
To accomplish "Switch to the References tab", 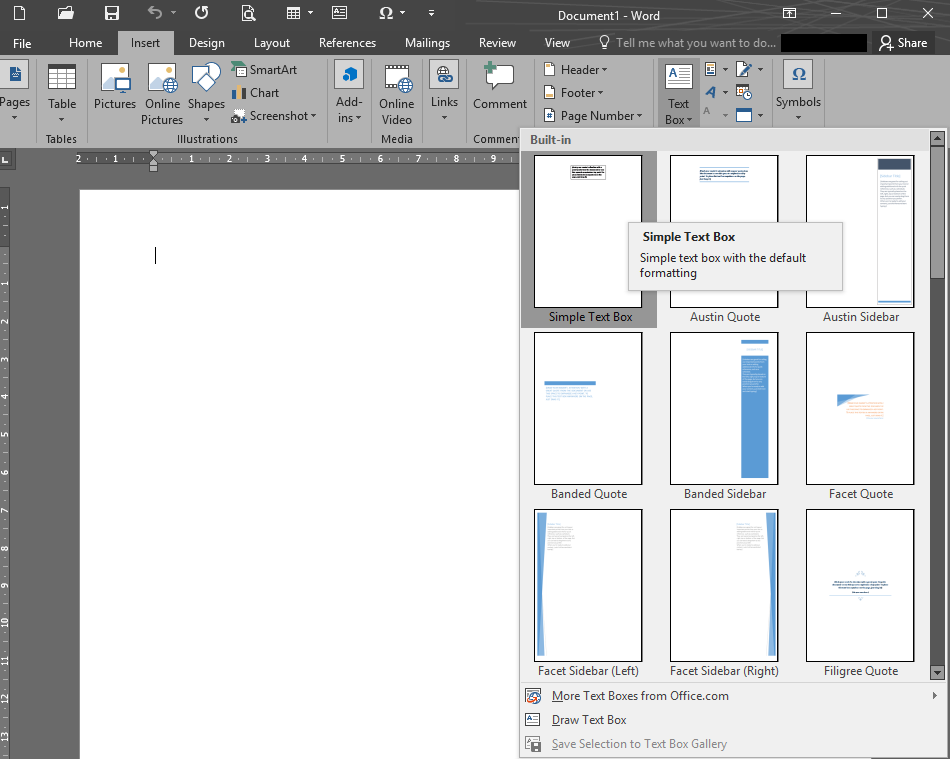I will (x=347, y=43).
